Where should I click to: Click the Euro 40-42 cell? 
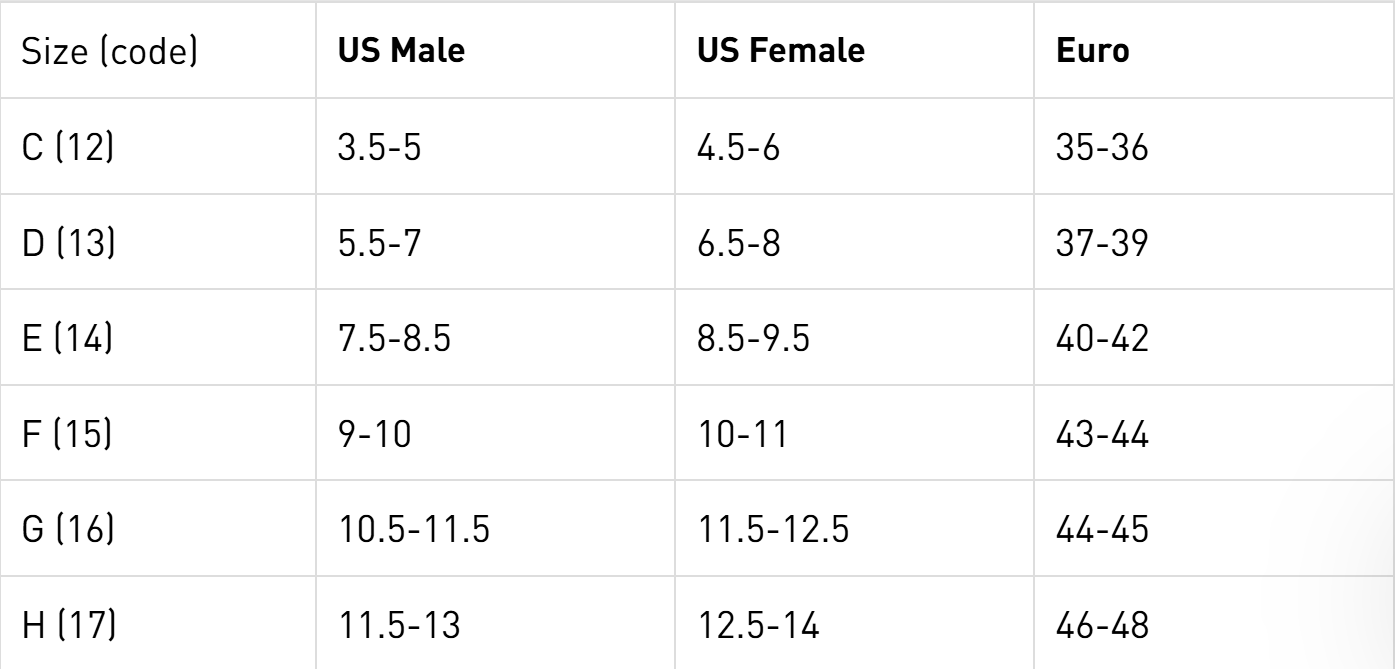[1102, 338]
